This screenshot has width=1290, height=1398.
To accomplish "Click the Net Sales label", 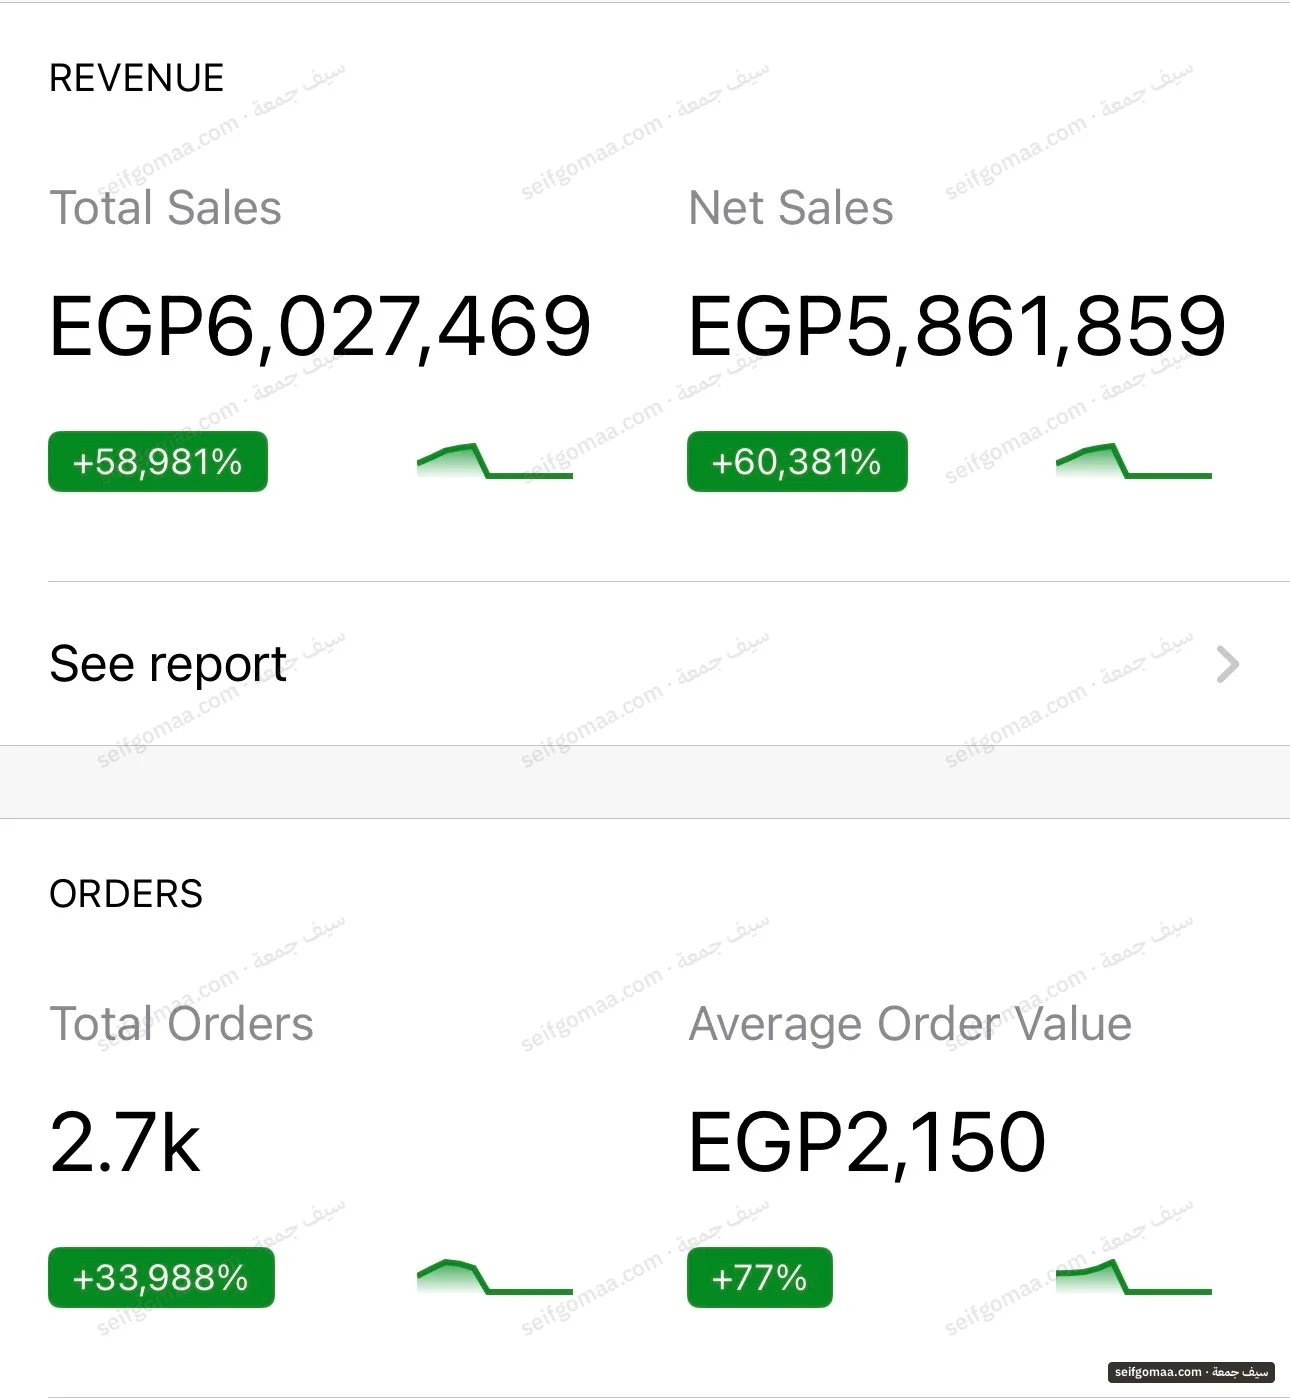I will coord(791,208).
